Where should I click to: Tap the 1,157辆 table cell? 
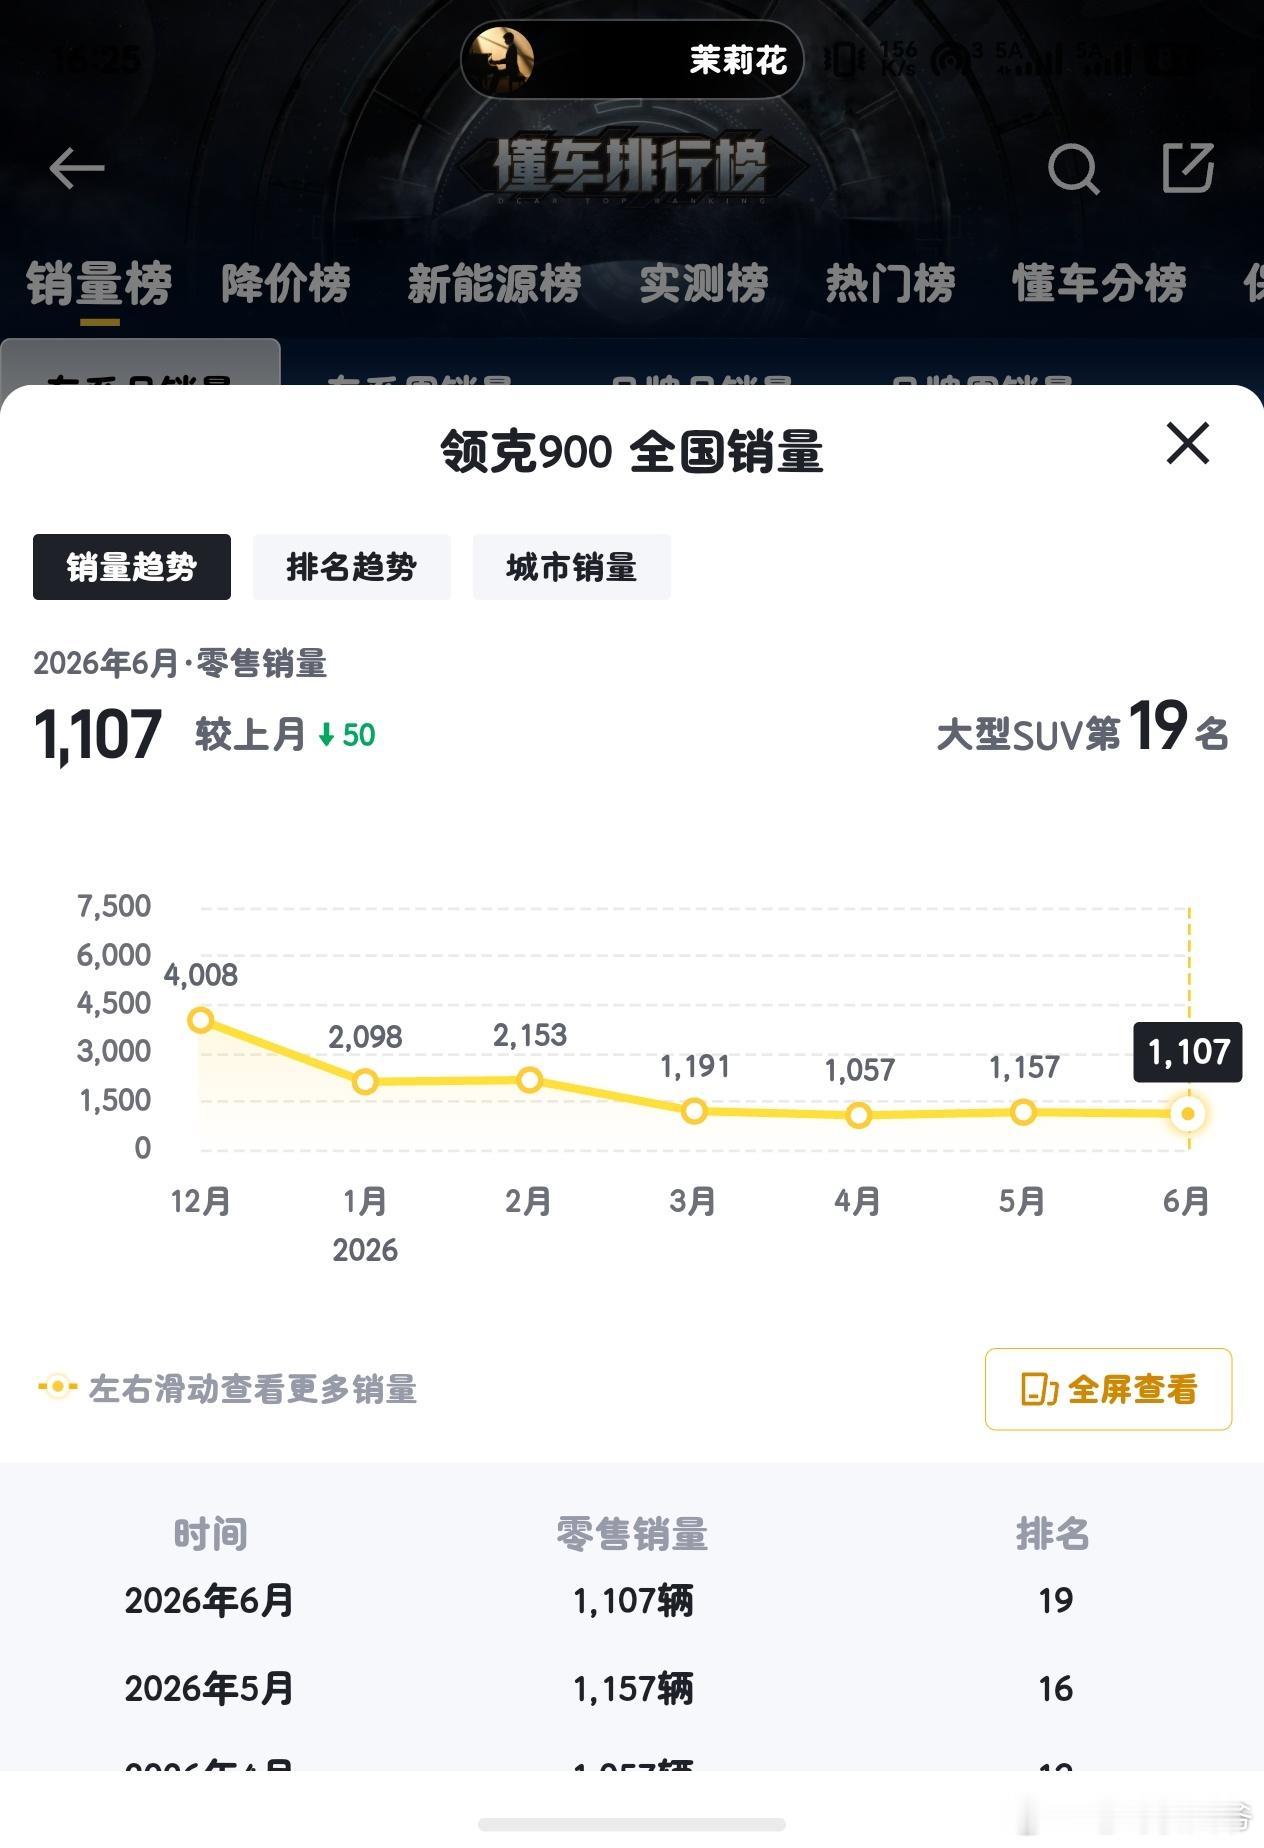633,1689
